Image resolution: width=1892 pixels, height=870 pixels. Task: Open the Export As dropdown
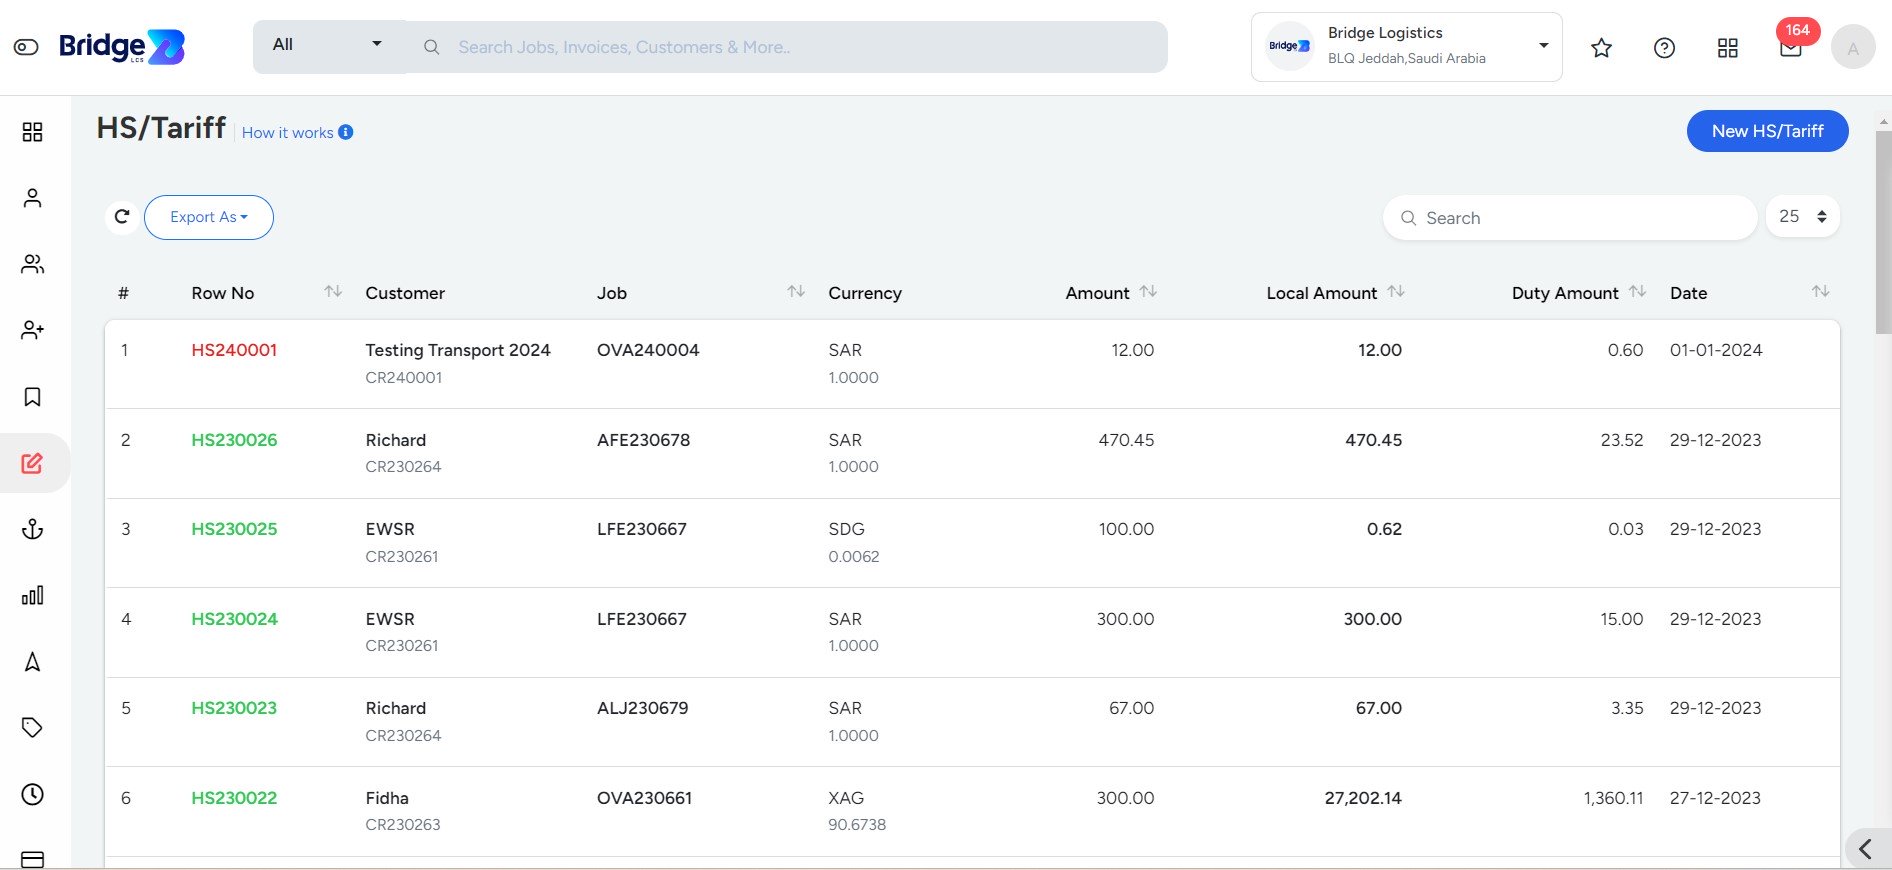(209, 217)
